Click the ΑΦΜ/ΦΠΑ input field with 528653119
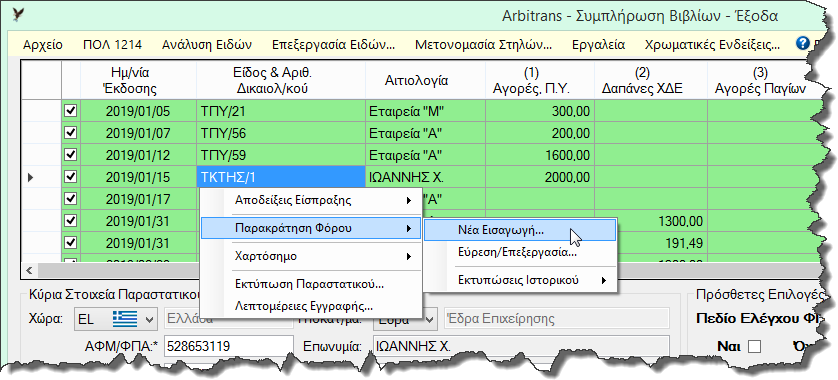The image size is (838, 380). pyautogui.click(x=228, y=346)
